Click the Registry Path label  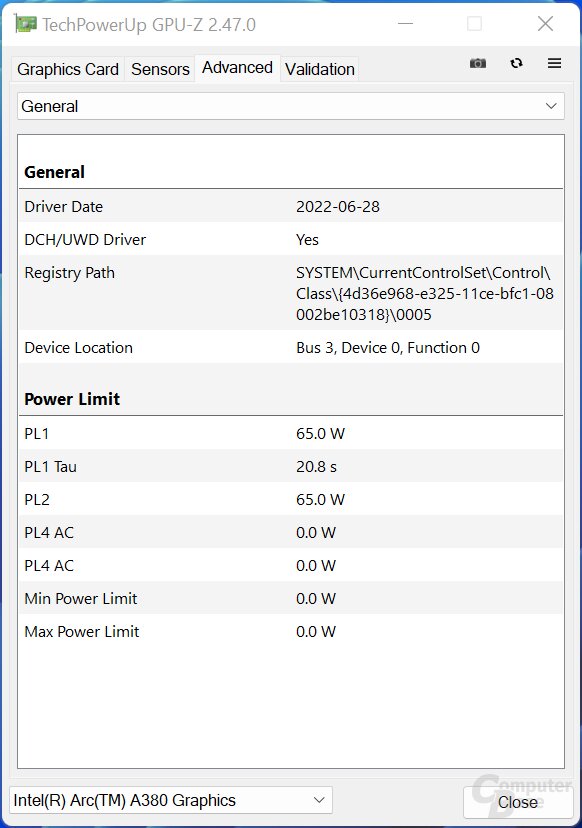(x=69, y=273)
